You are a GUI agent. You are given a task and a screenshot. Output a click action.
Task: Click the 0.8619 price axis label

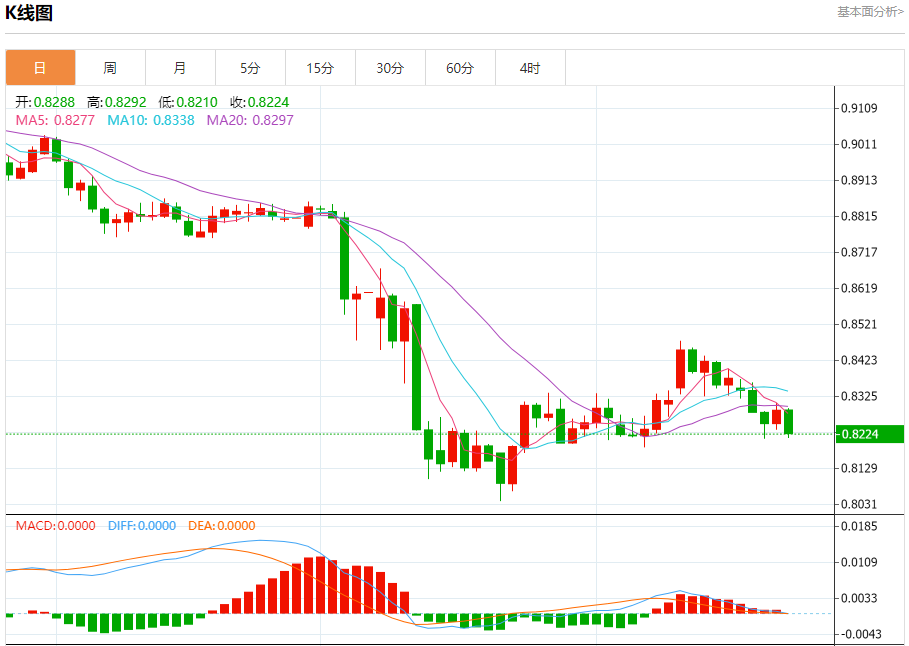859,288
